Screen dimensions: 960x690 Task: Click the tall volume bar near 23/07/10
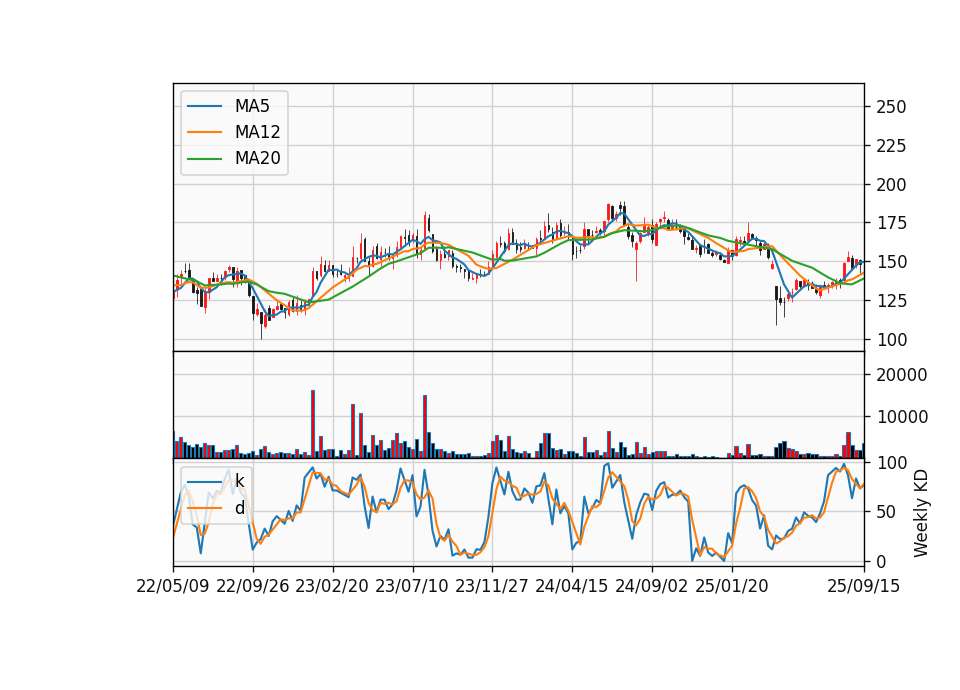pos(425,427)
